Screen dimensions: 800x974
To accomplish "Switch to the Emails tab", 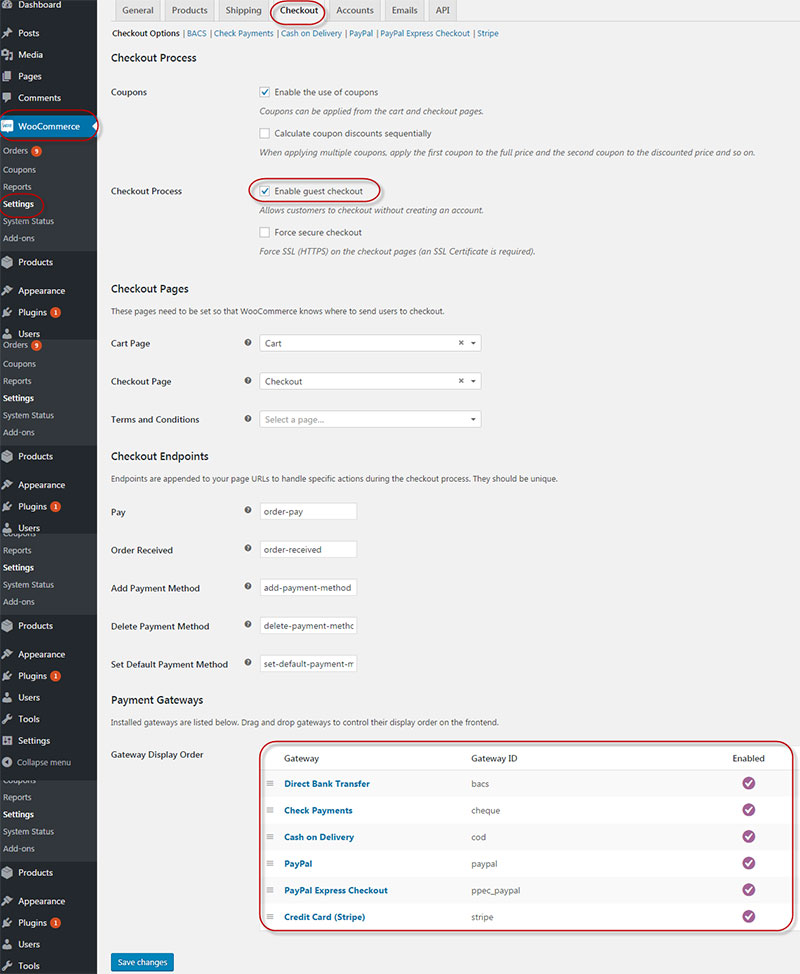I will 403,11.
